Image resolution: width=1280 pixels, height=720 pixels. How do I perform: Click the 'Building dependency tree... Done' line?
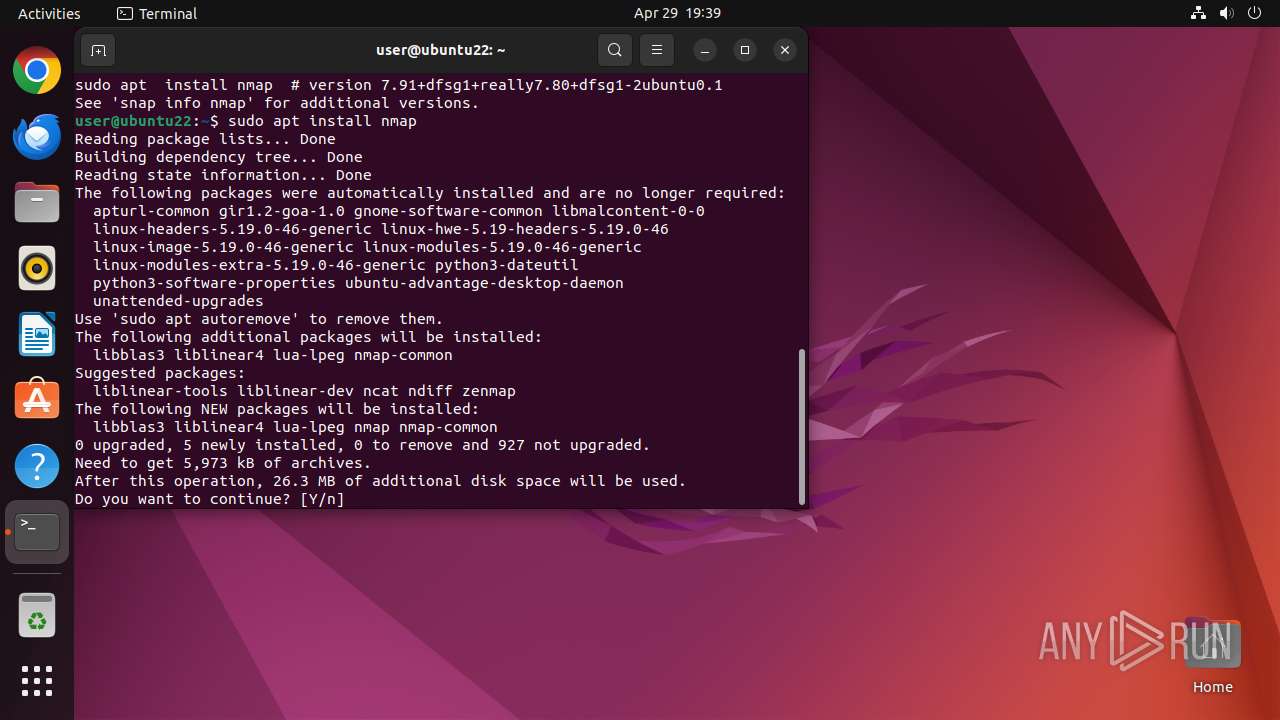click(219, 157)
